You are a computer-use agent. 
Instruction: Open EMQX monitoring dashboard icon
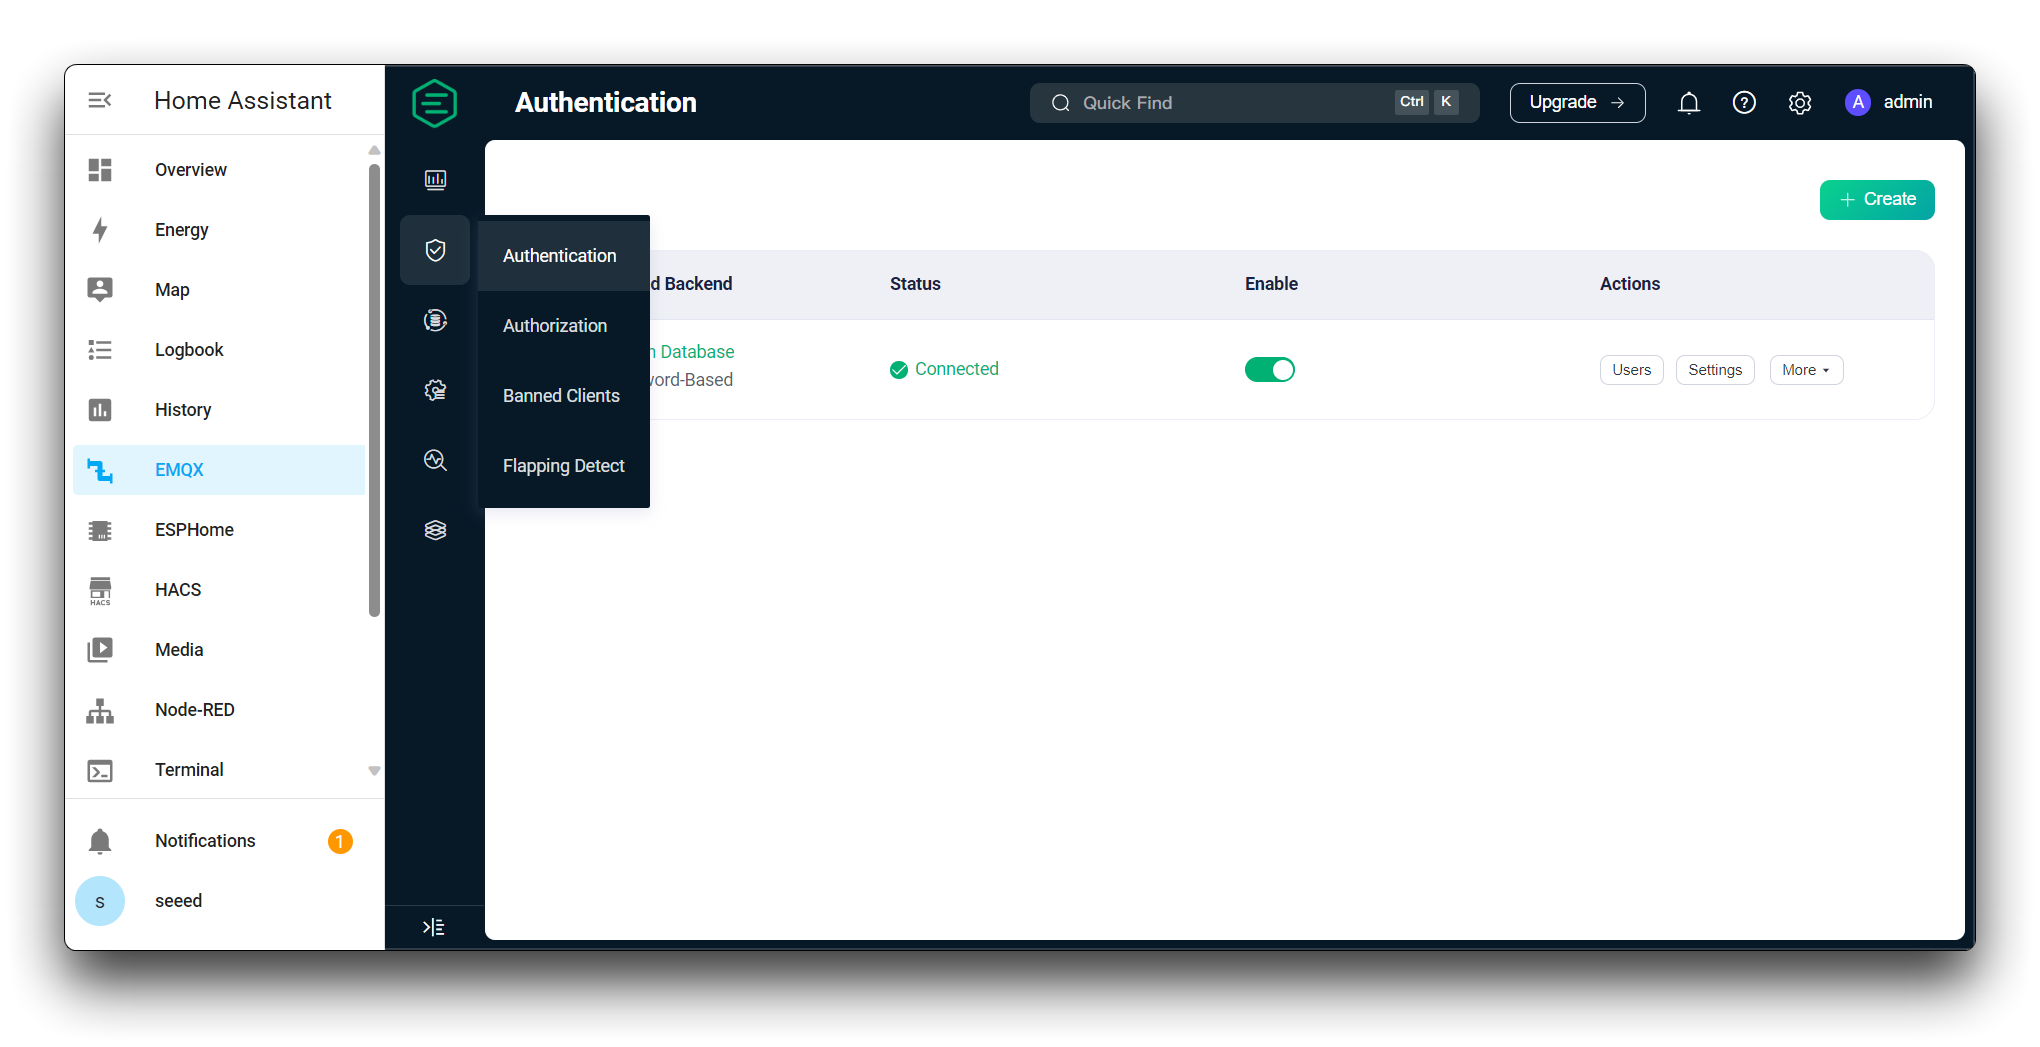[x=435, y=180]
